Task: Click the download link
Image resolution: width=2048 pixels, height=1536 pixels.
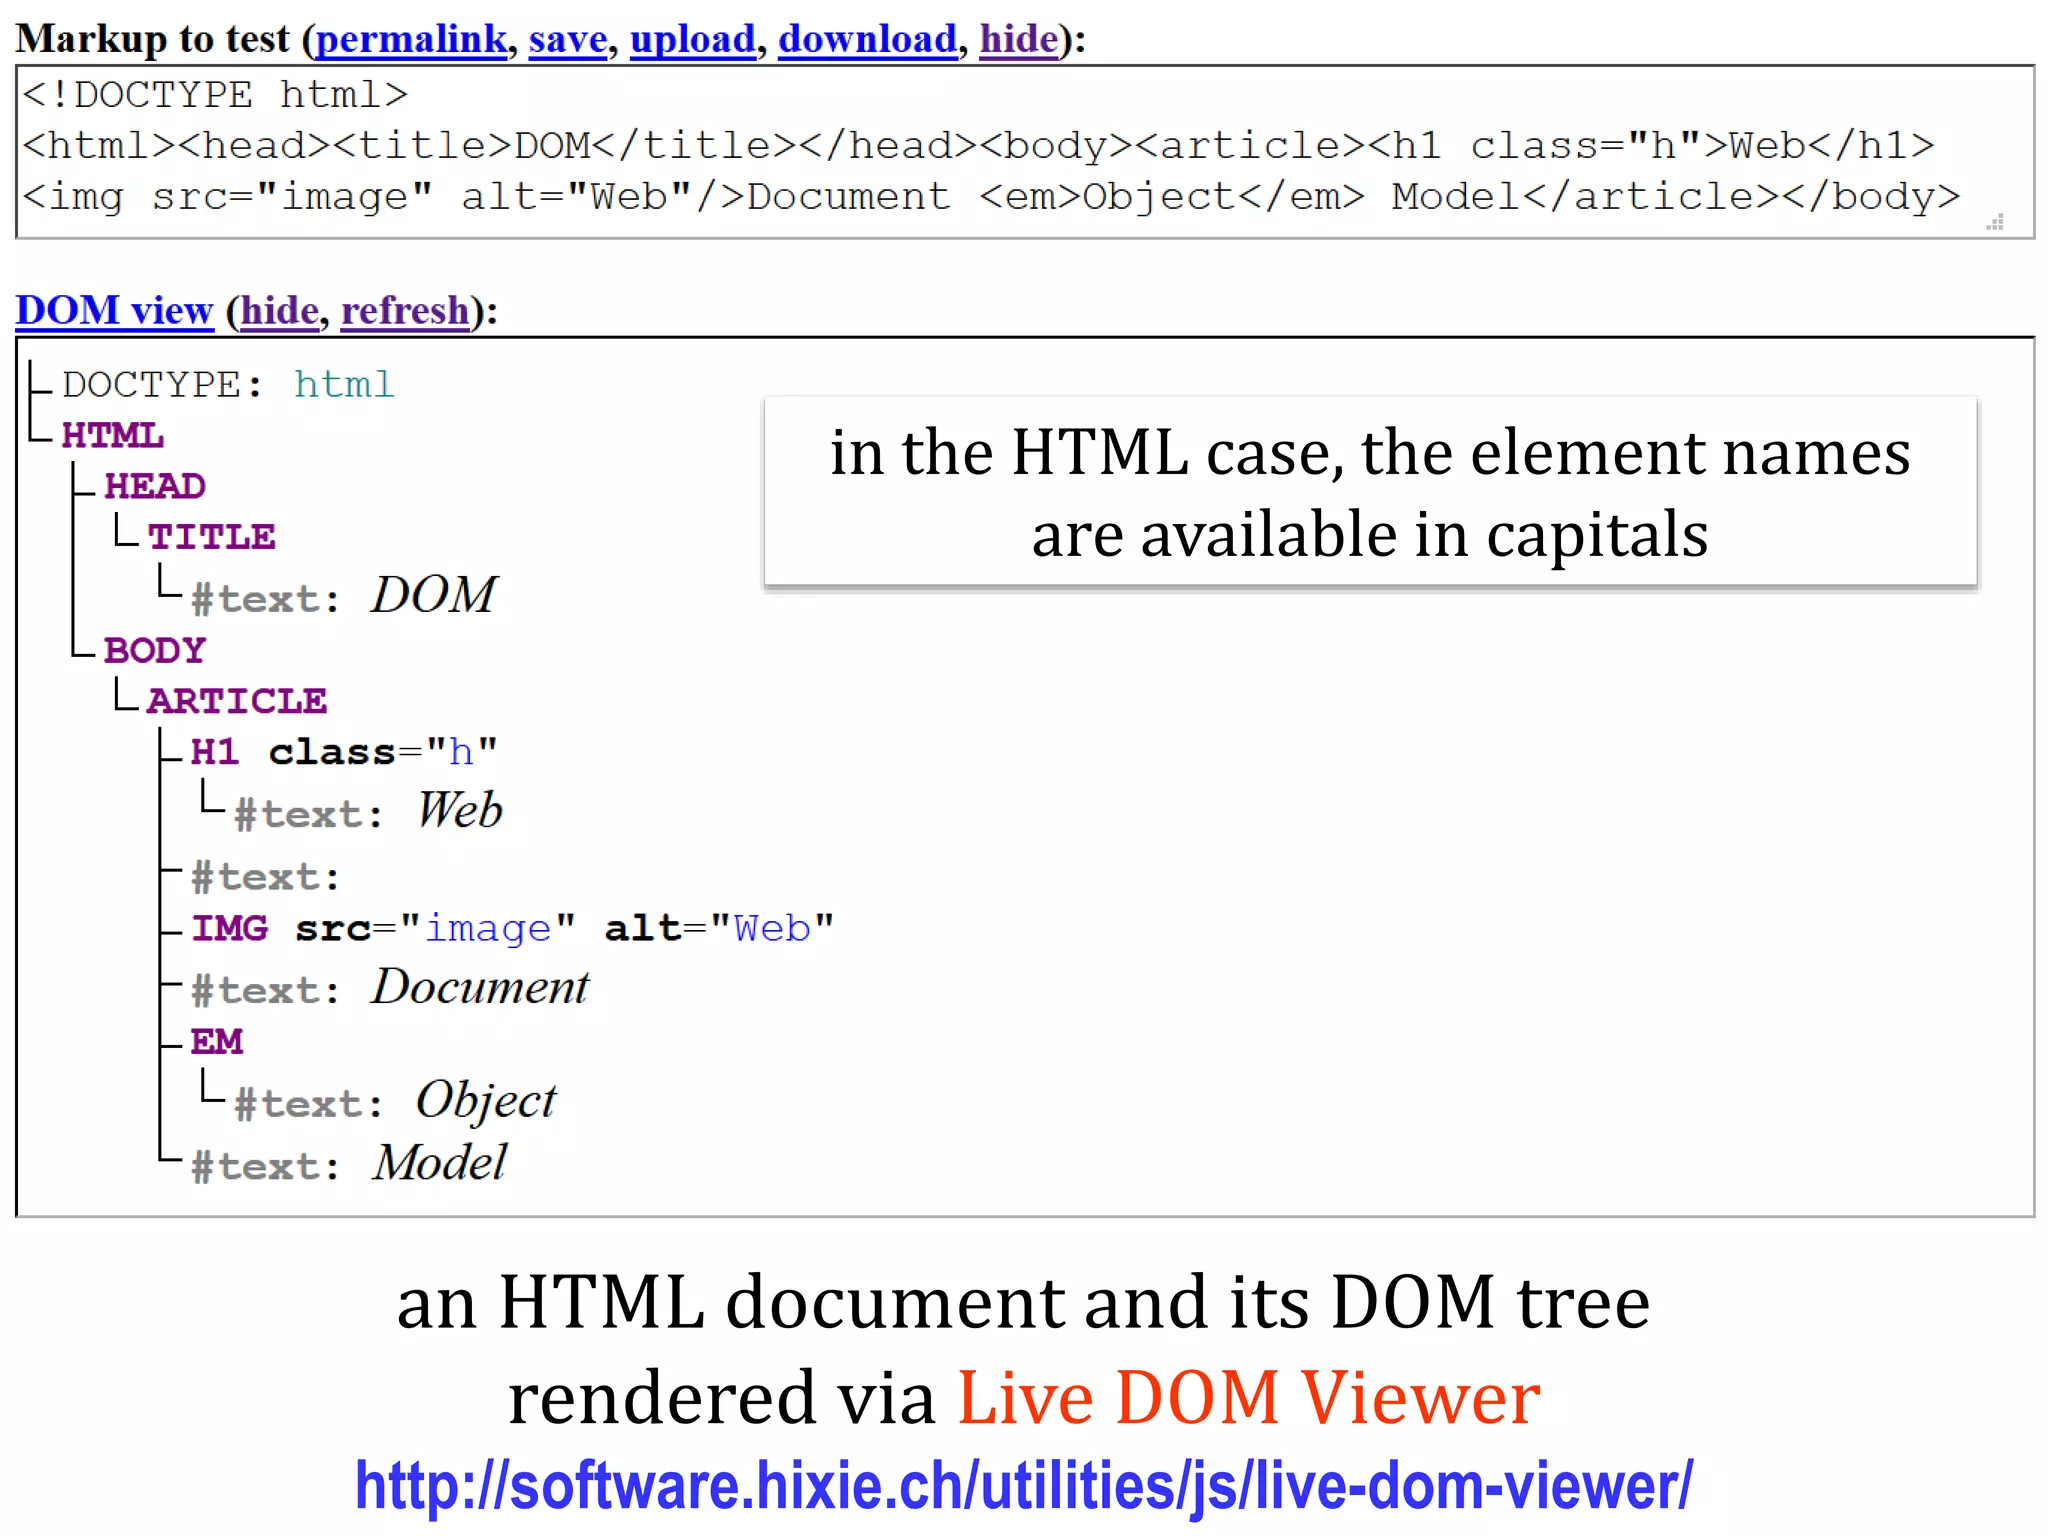Action: 868,40
